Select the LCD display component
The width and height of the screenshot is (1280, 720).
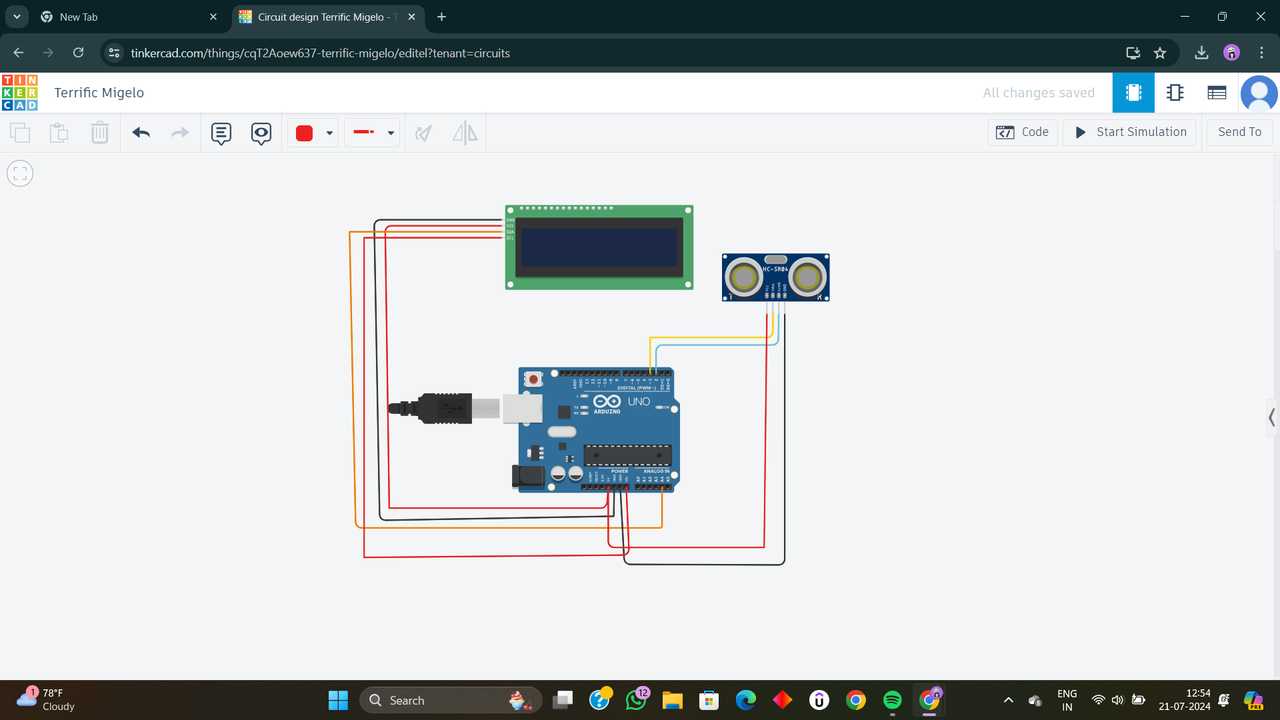pyautogui.click(x=599, y=247)
